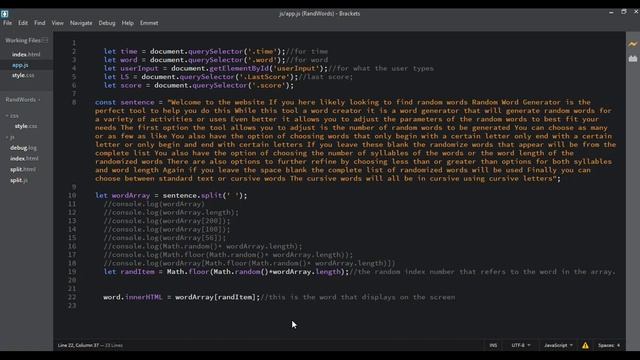Viewport: 640px width, 360px height.
Task: Minimize the Brackets window
Action: tap(611, 12)
